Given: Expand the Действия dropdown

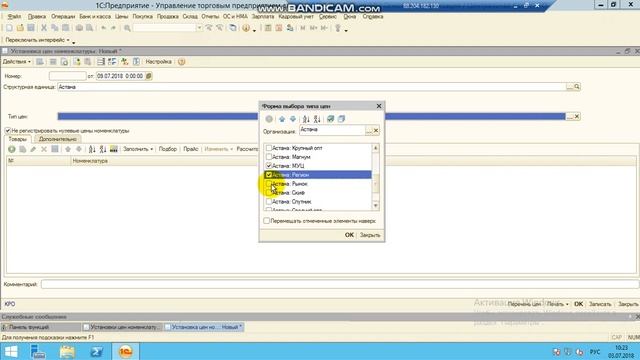Looking at the screenshot, I should click(x=17, y=62).
